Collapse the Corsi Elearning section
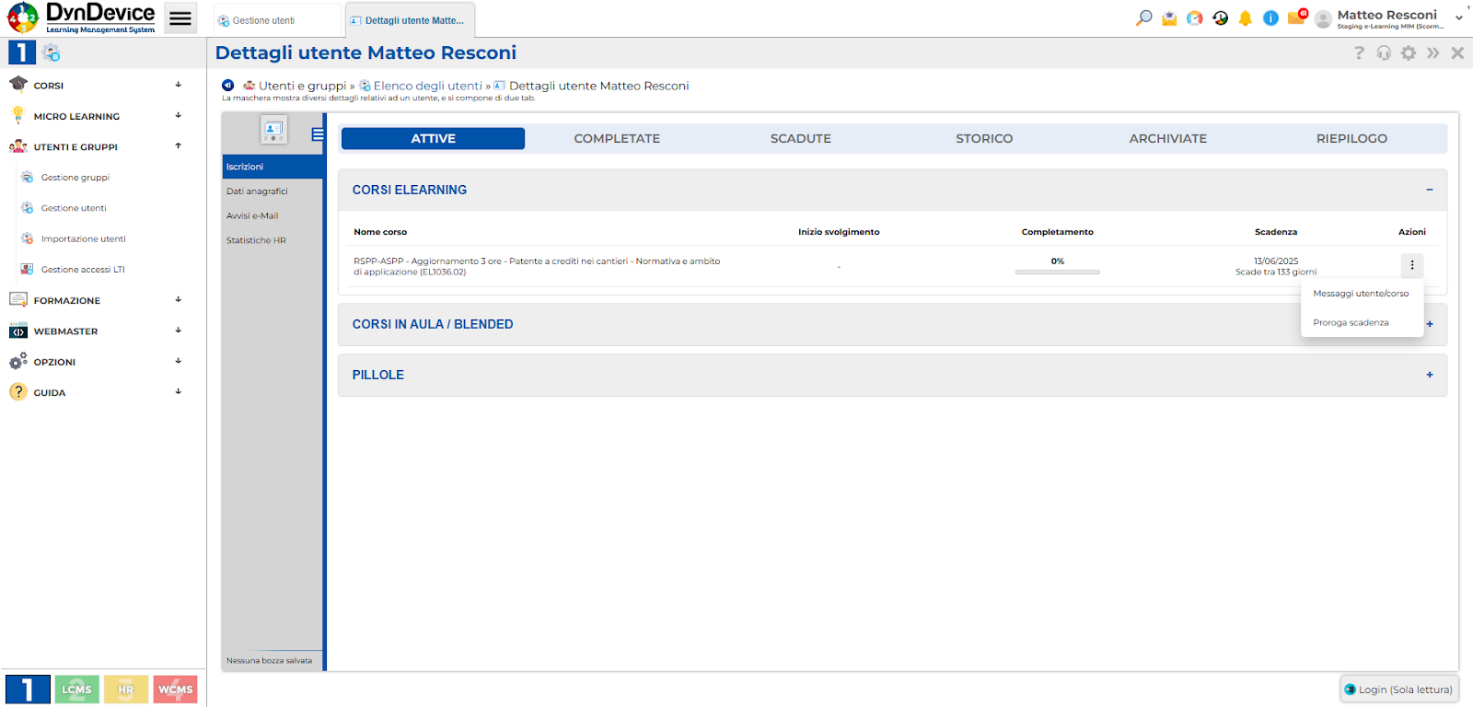 [1429, 190]
